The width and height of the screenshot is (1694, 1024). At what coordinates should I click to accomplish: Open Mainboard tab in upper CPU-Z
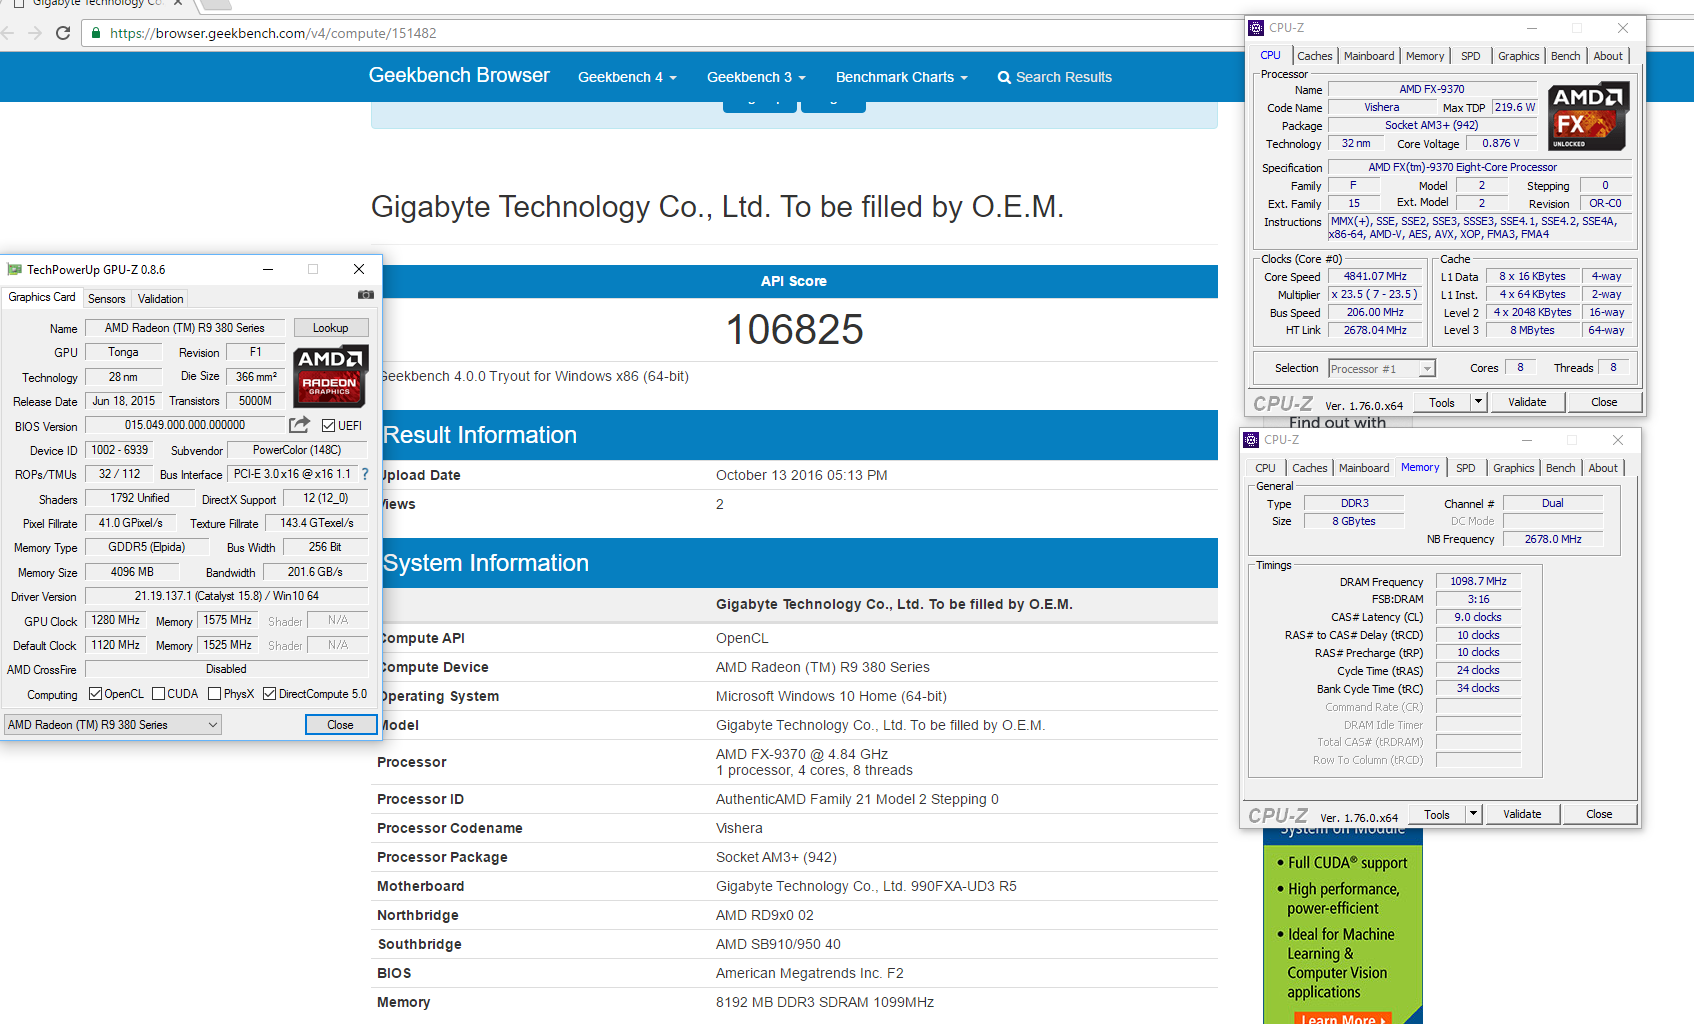click(x=1369, y=56)
